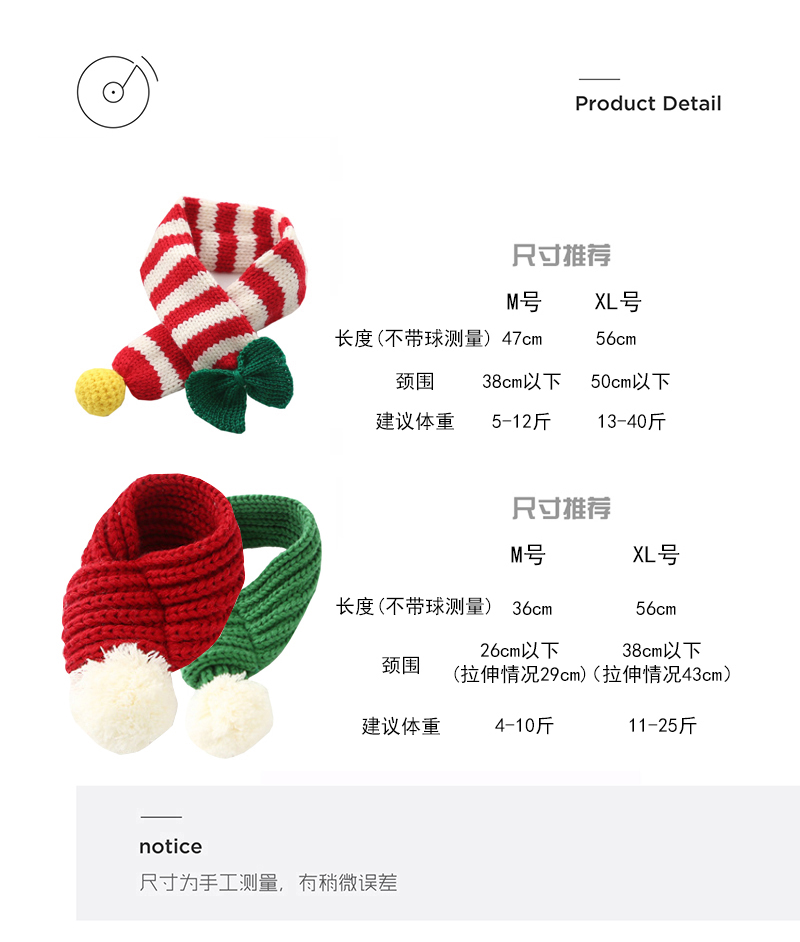Screen dimensions: 800x942
Task: Click the vinyl record logo icon
Action: (117, 91)
